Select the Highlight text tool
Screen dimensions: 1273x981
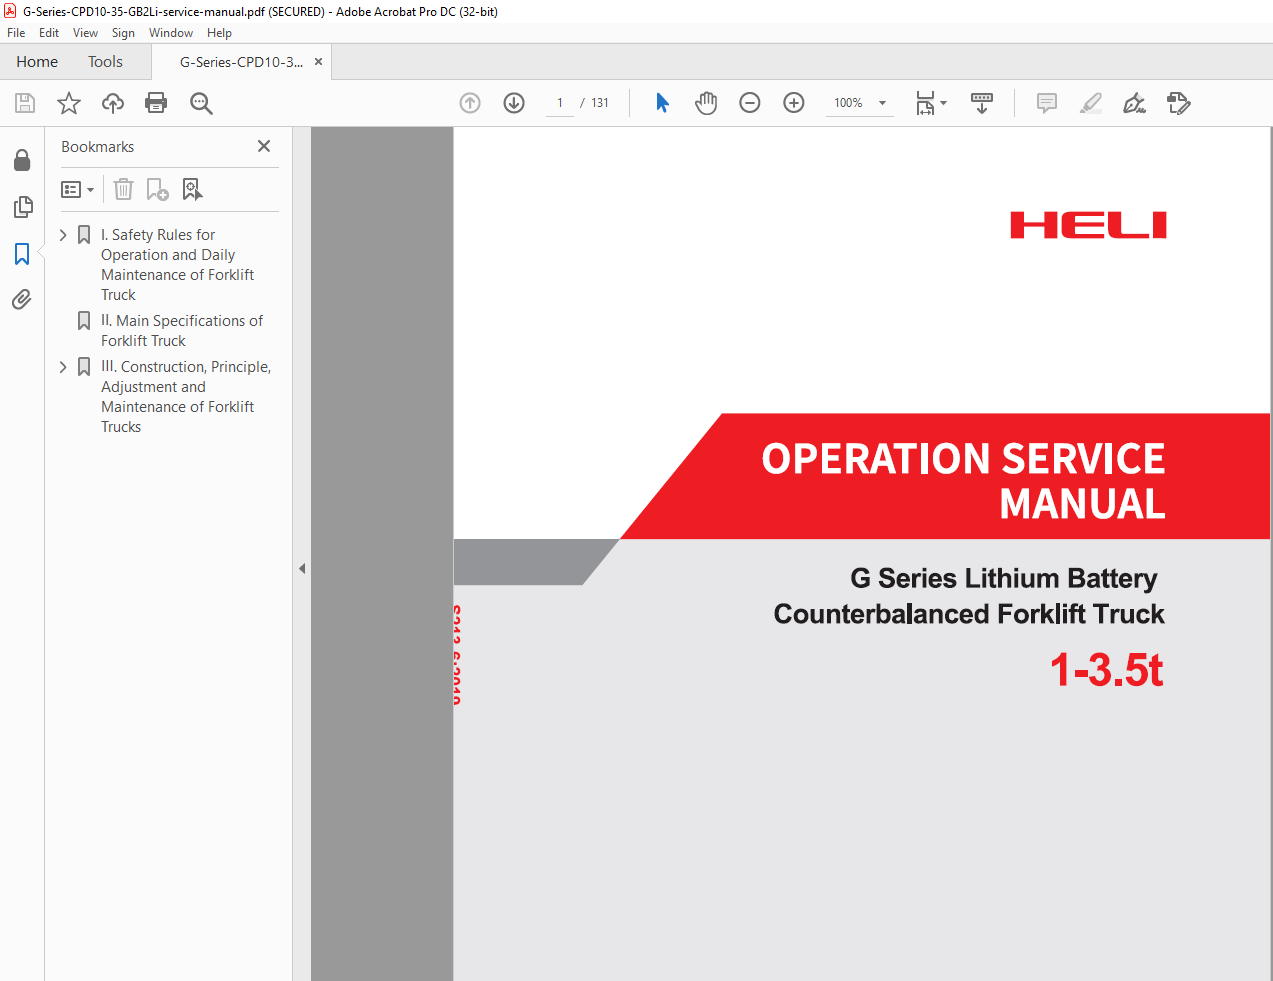point(1091,103)
